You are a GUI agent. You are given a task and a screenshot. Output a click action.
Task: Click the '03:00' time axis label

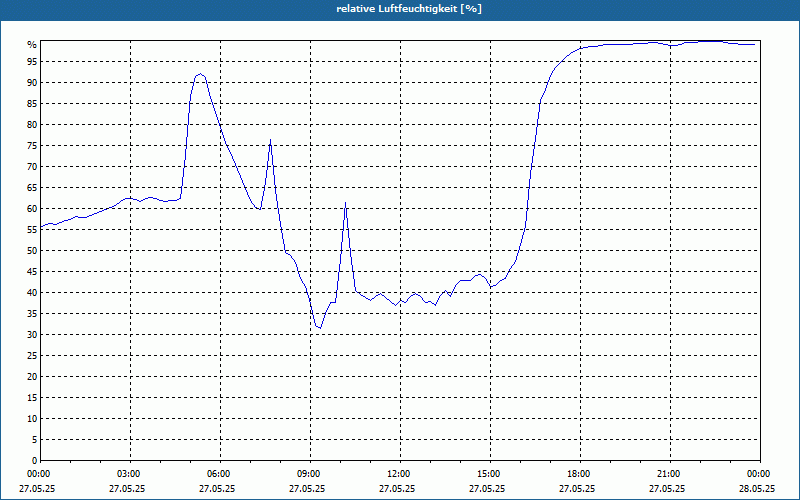[x=130, y=474]
